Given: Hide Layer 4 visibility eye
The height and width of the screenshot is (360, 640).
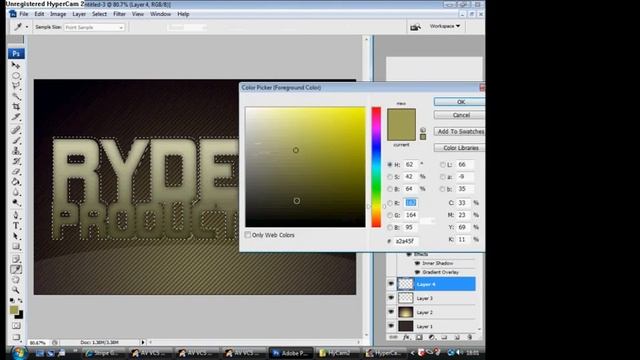Looking at the screenshot, I should [391, 284].
